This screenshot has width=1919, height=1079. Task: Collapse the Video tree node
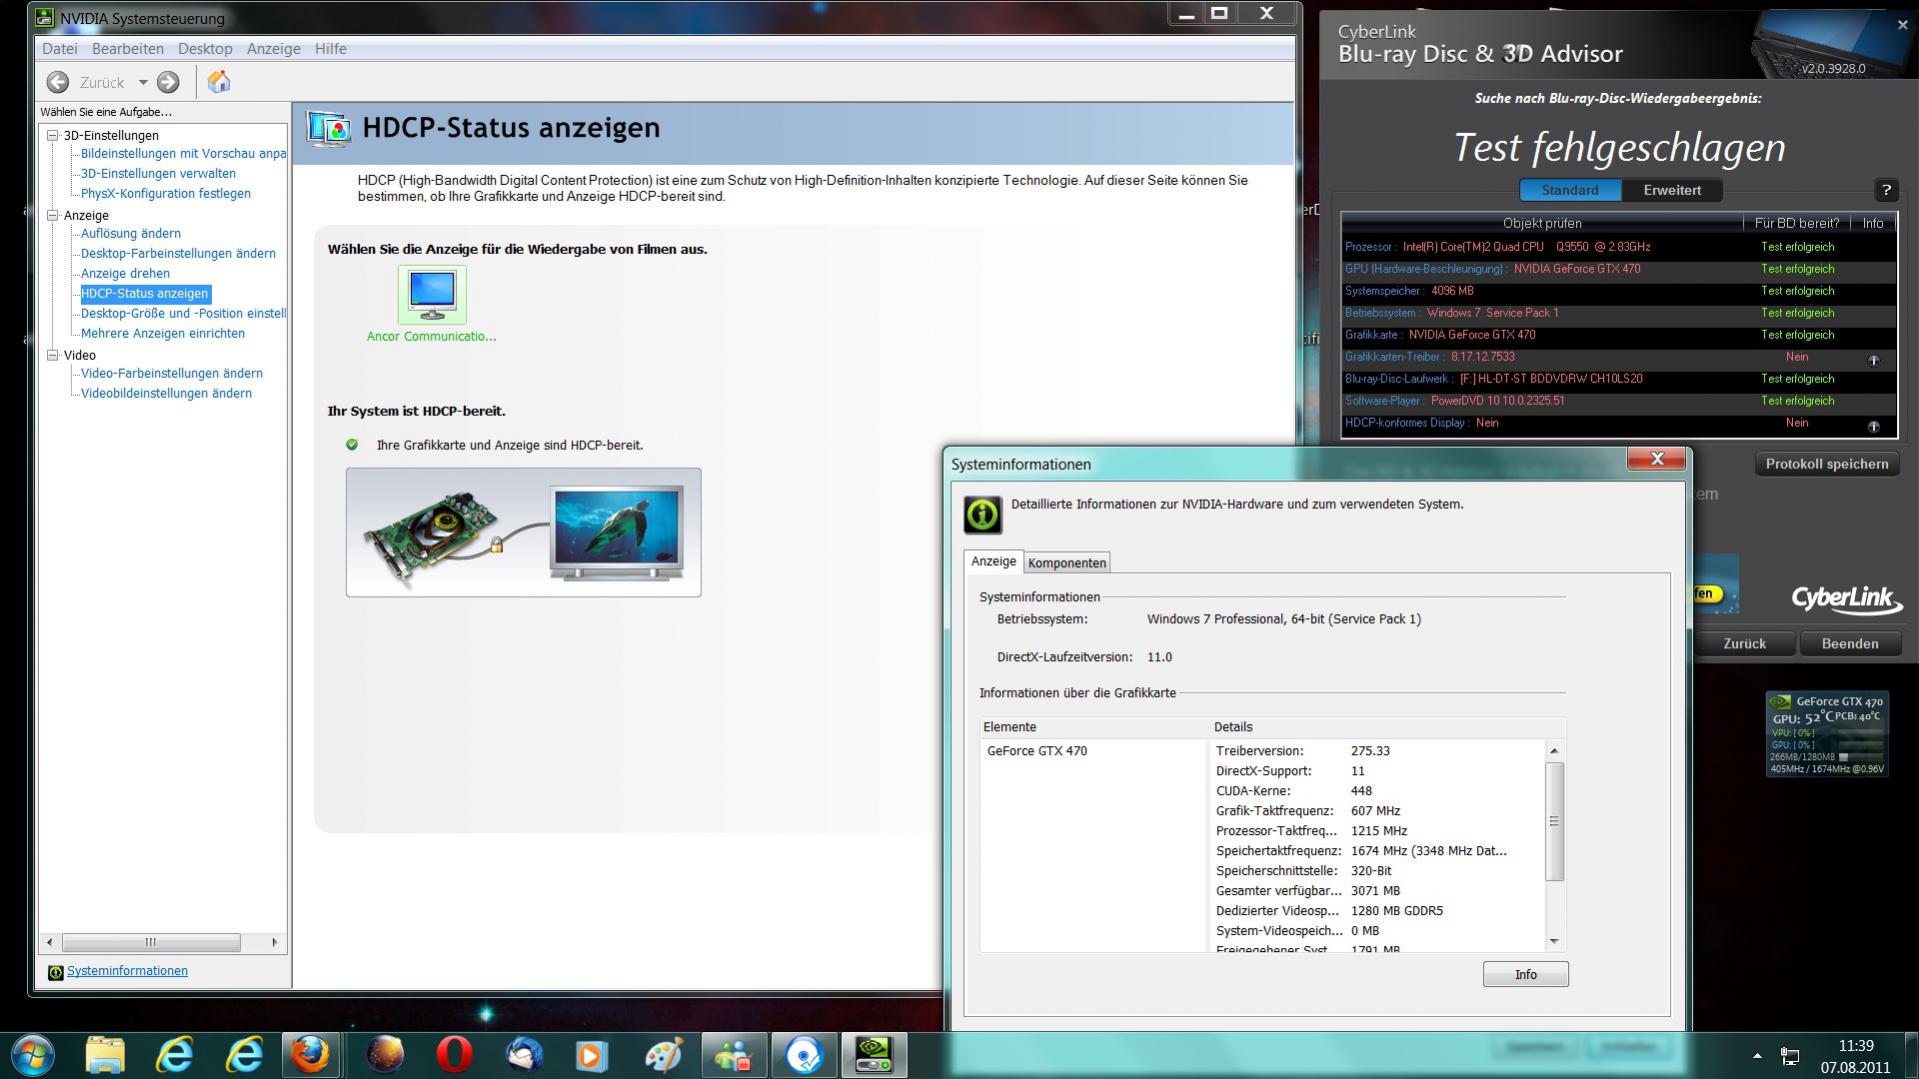click(53, 354)
